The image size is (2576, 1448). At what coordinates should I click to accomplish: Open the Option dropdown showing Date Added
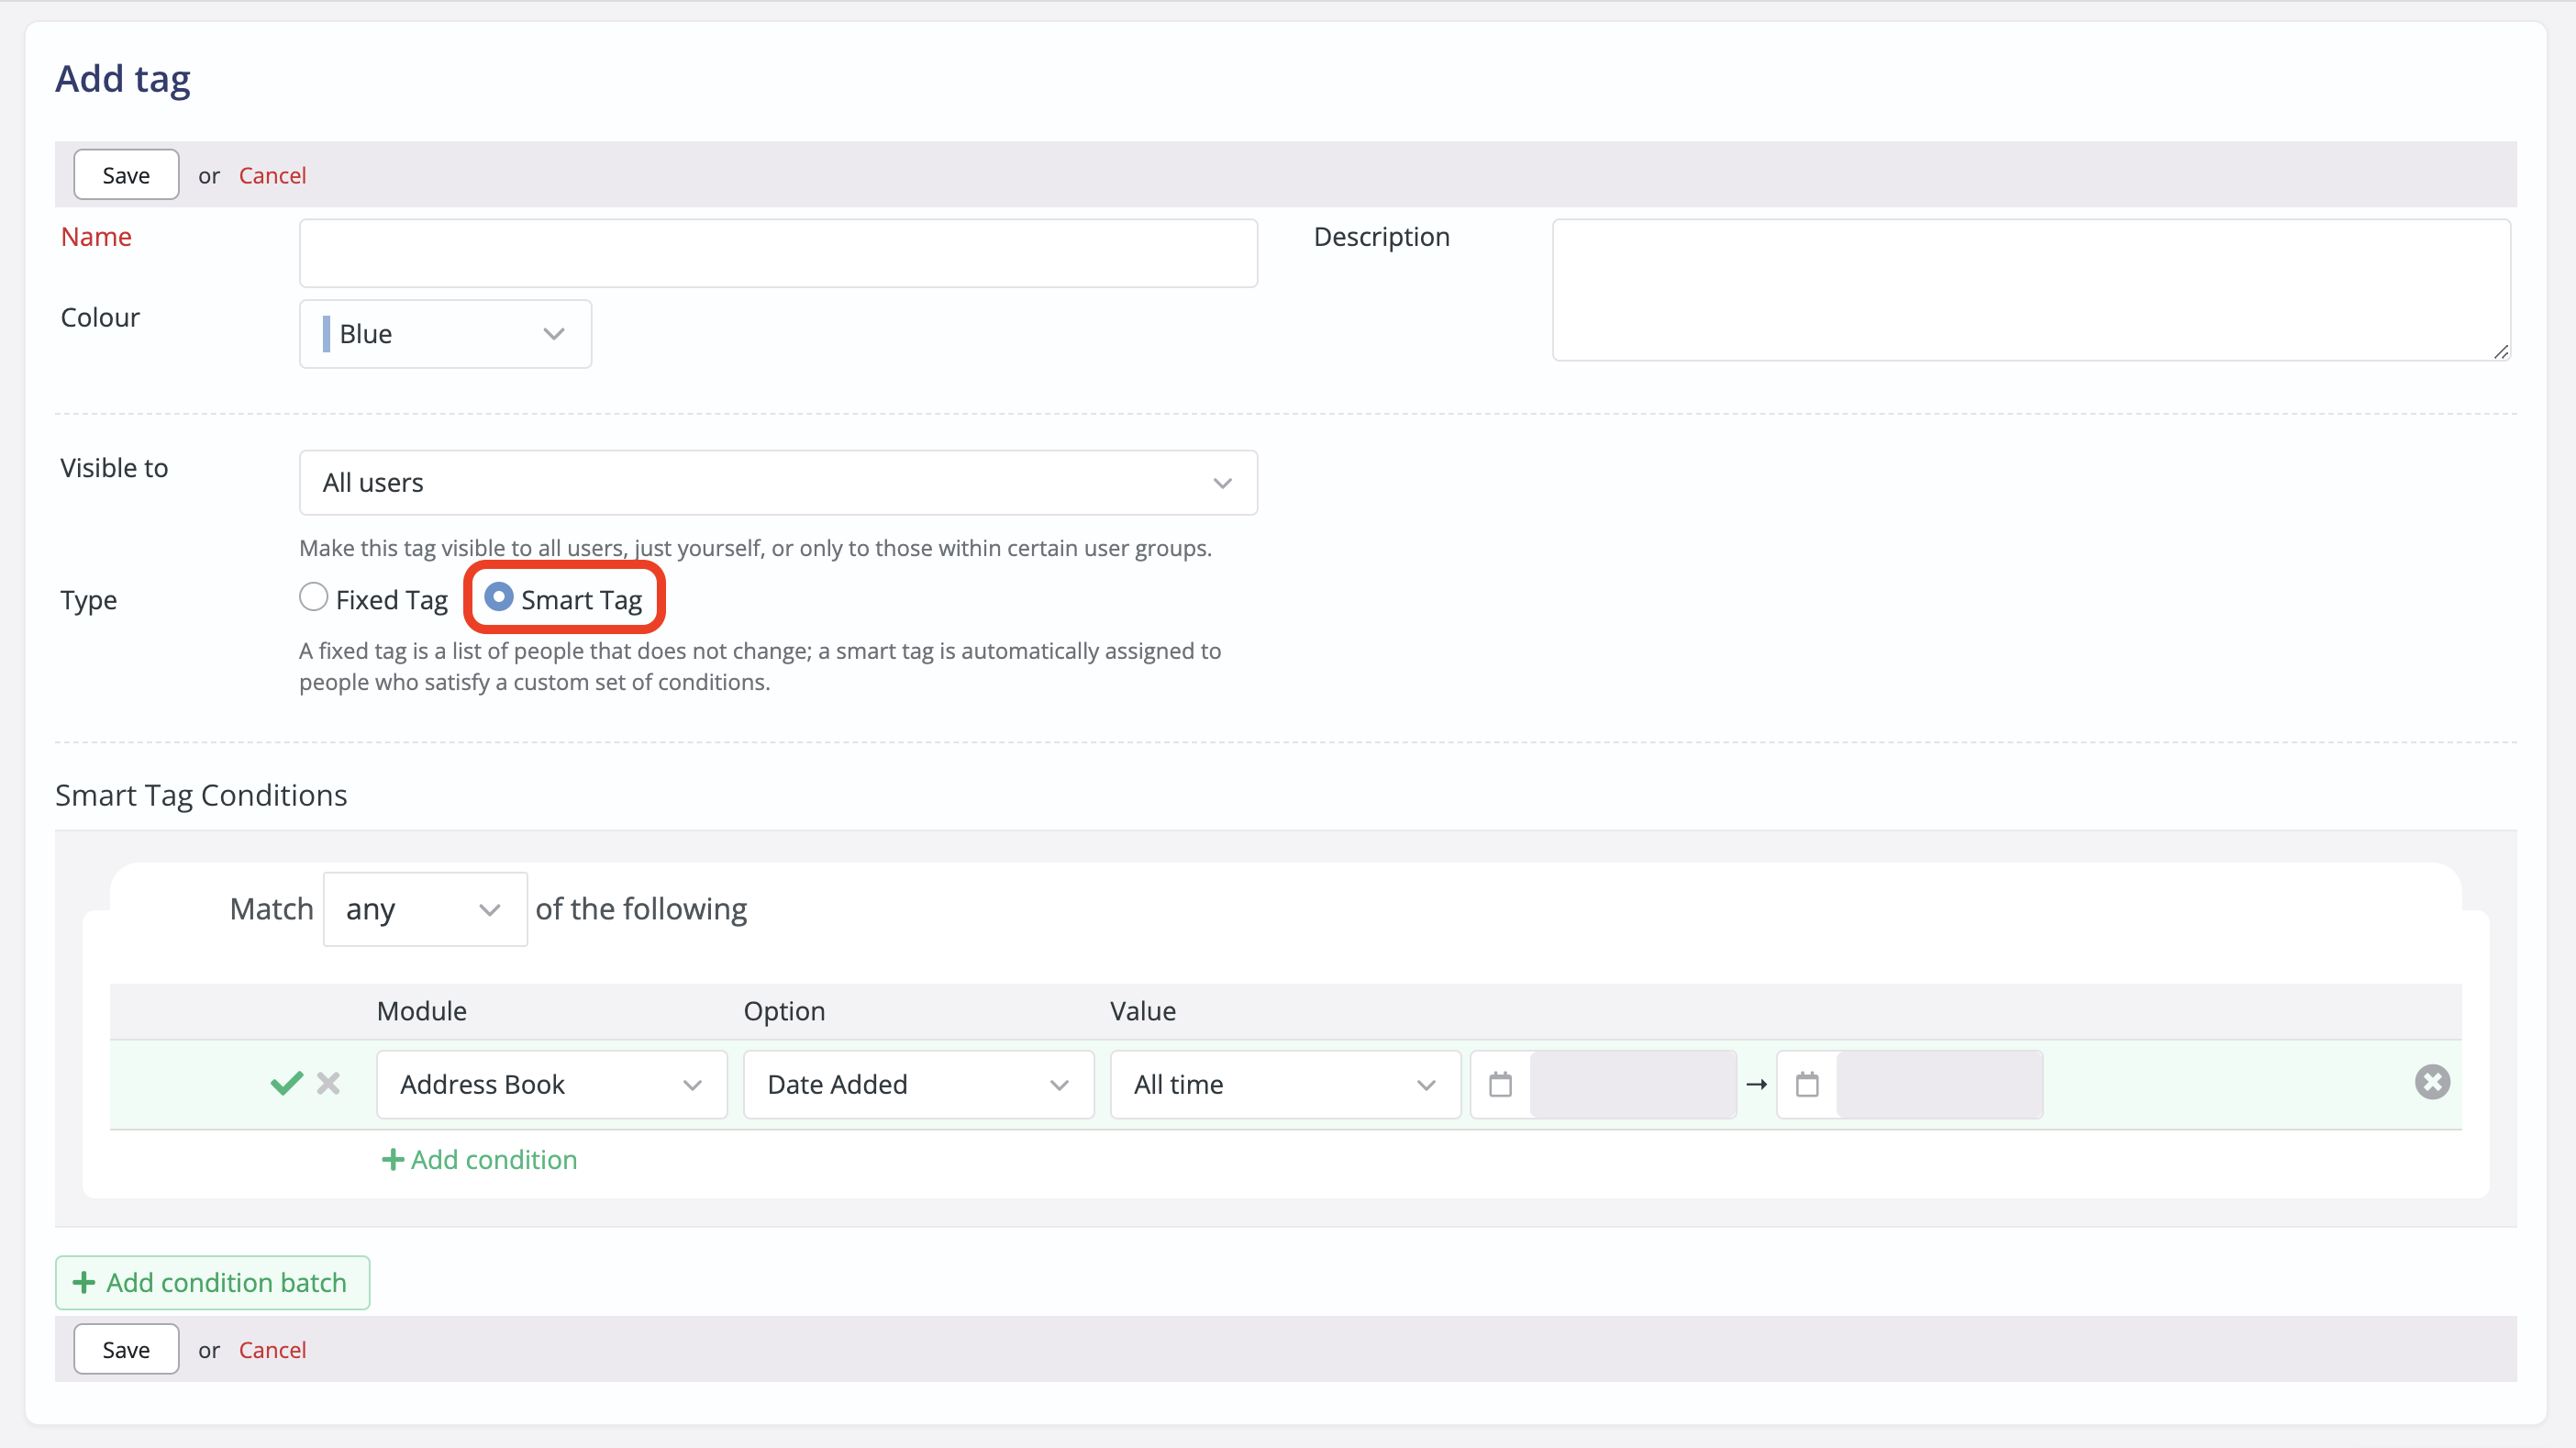(917, 1084)
